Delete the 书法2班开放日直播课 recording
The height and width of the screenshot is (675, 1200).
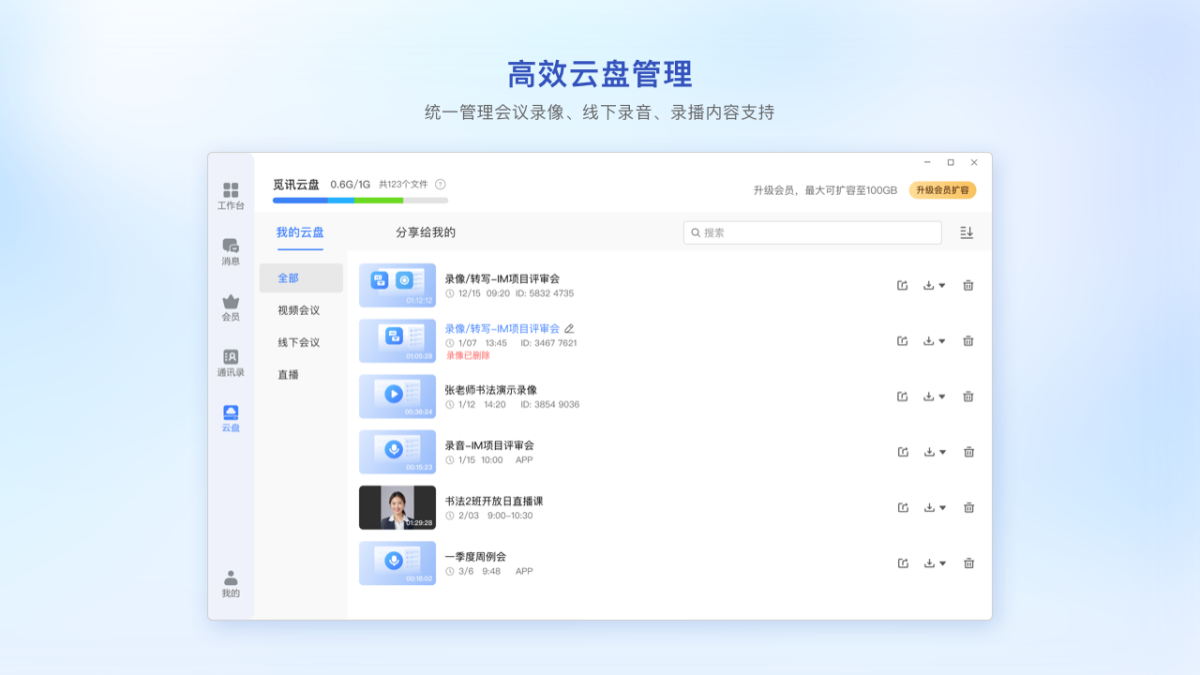(x=968, y=507)
